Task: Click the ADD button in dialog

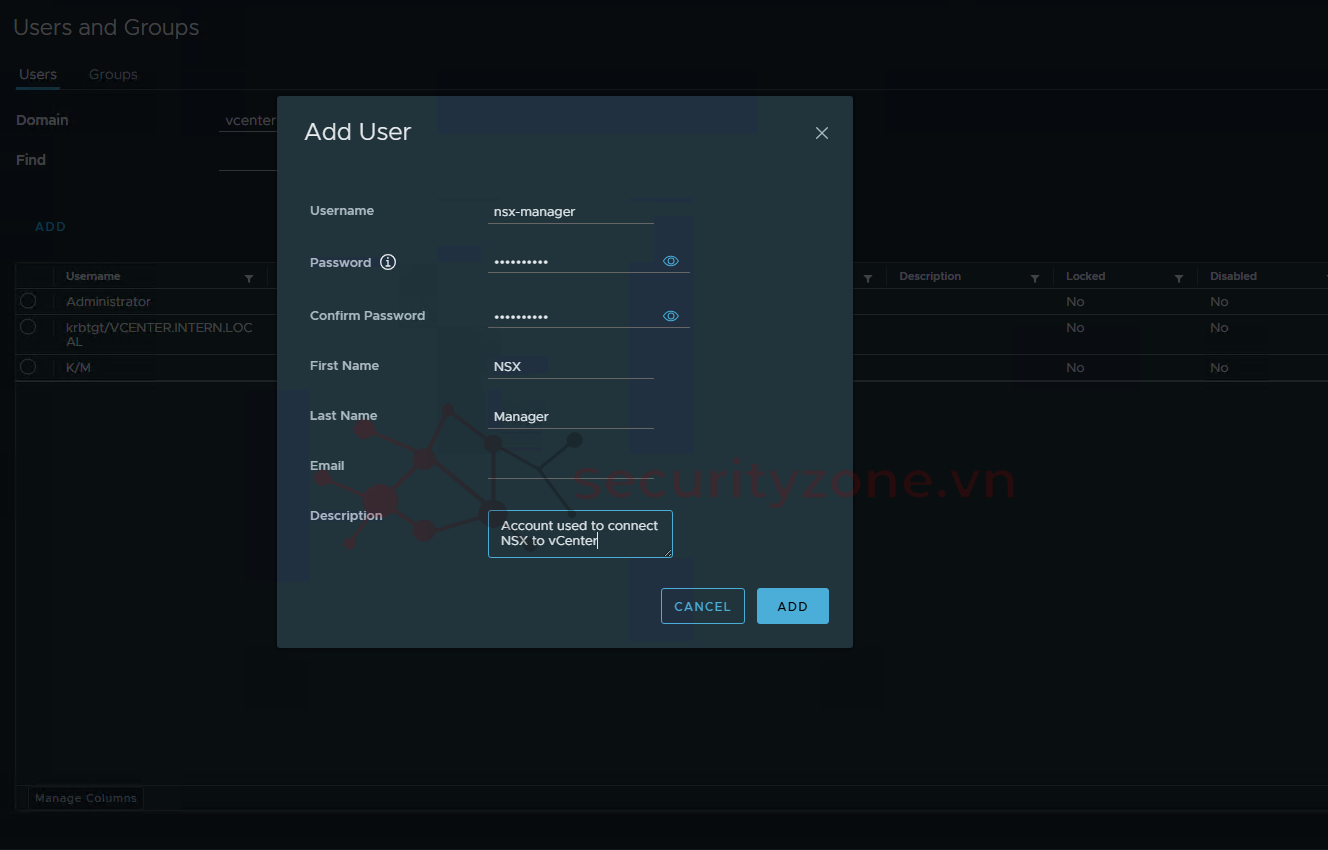Action: tap(792, 606)
